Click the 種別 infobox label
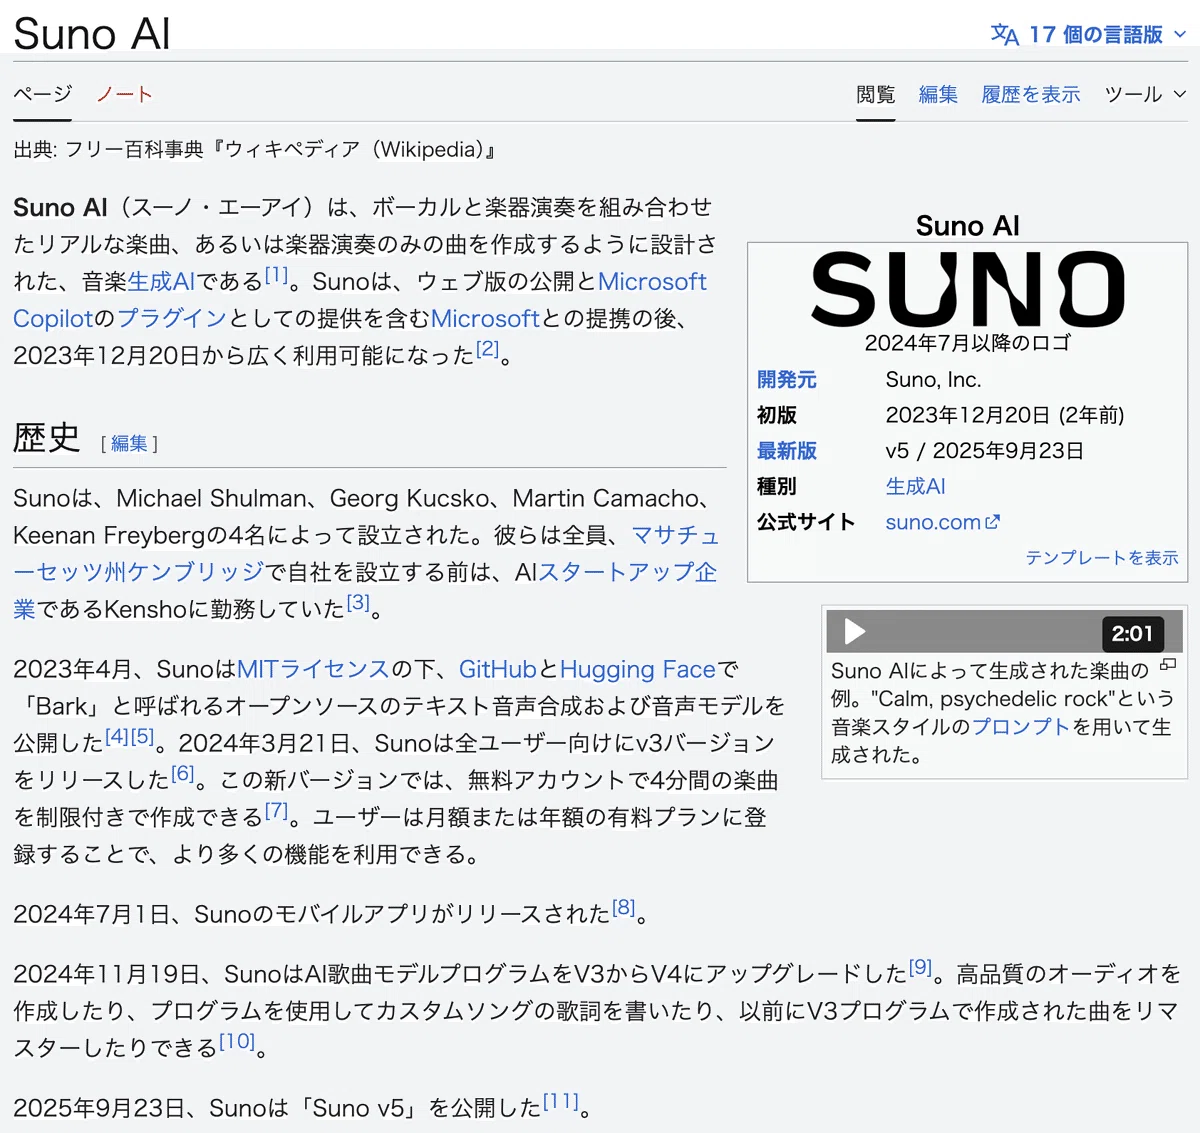 point(777,487)
